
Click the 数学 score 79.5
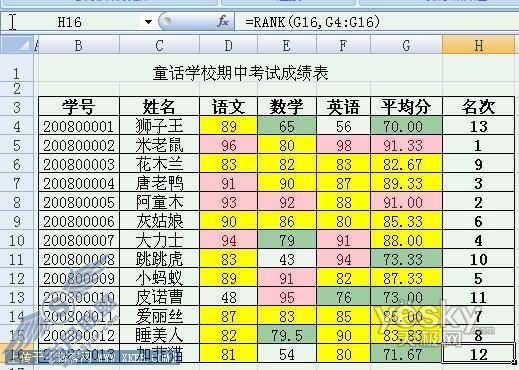click(287, 335)
